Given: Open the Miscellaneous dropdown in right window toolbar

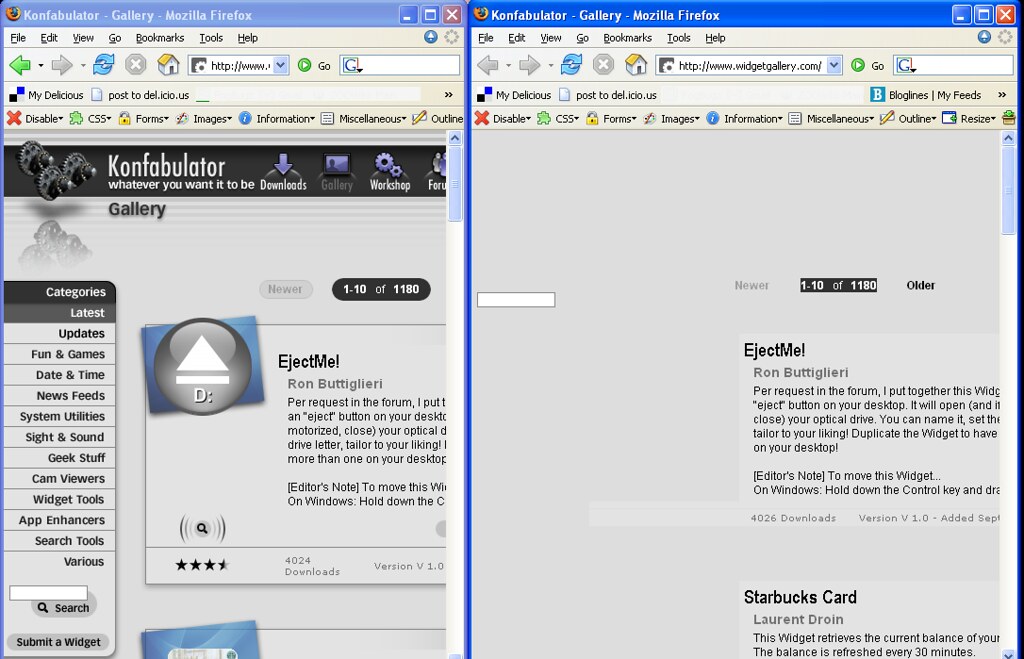Looking at the screenshot, I should pyautogui.click(x=831, y=118).
